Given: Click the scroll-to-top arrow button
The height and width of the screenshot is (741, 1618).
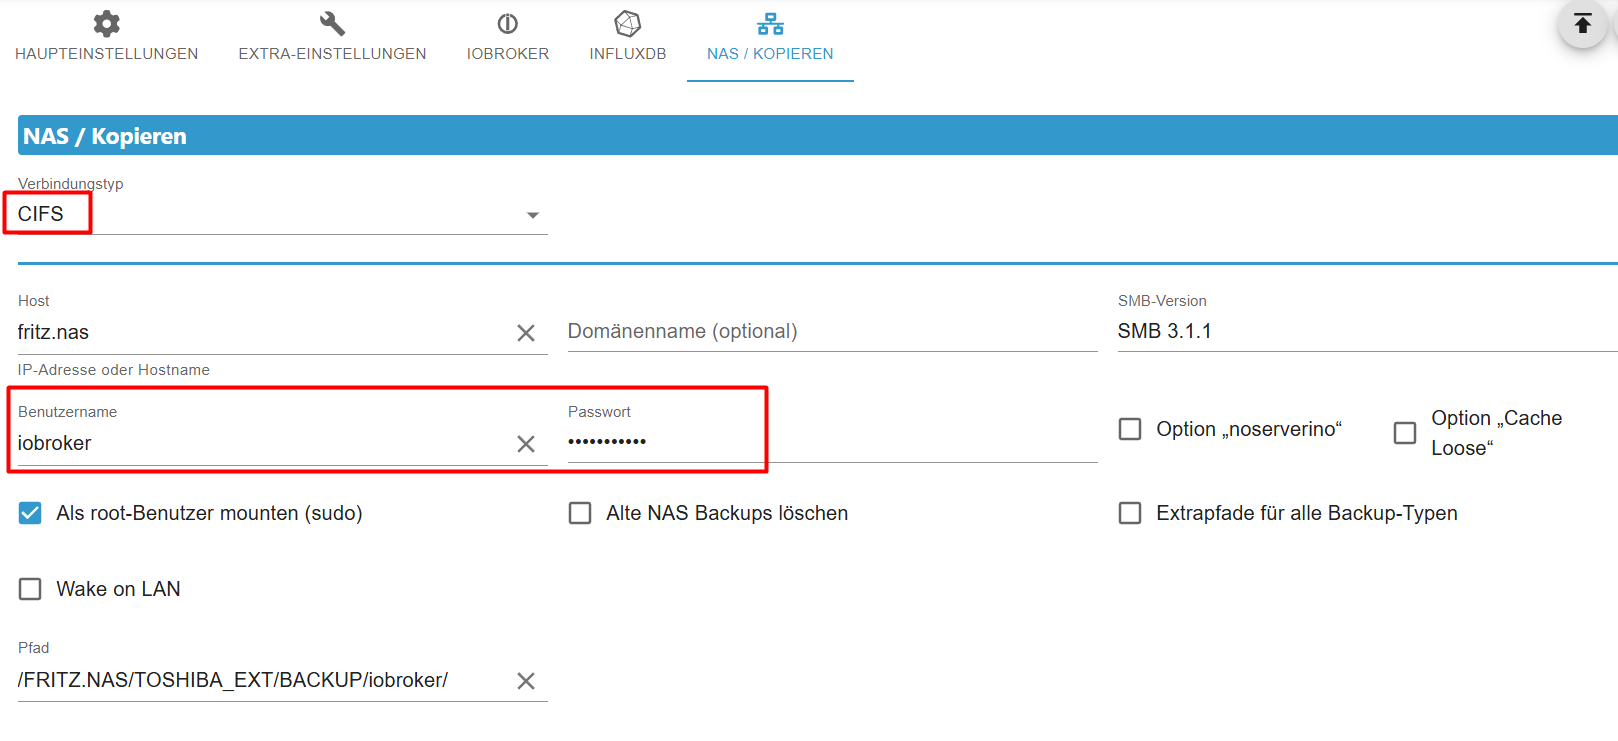Looking at the screenshot, I should (1582, 24).
